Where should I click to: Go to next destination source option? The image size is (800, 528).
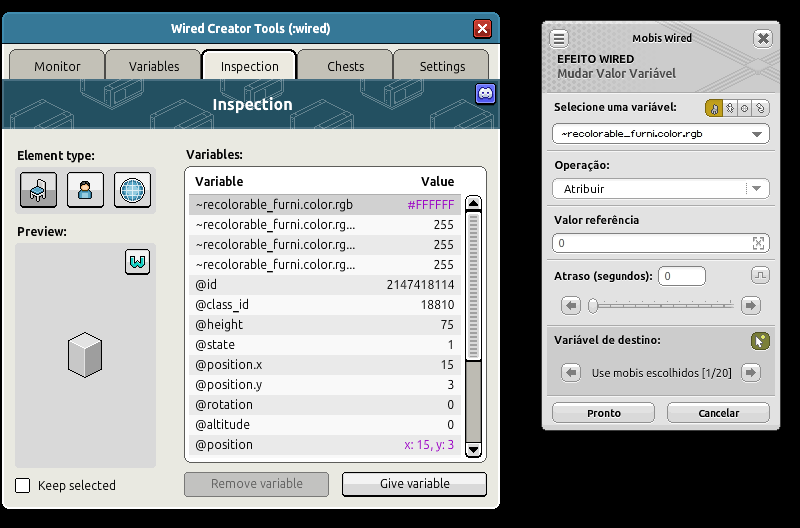coord(751,372)
